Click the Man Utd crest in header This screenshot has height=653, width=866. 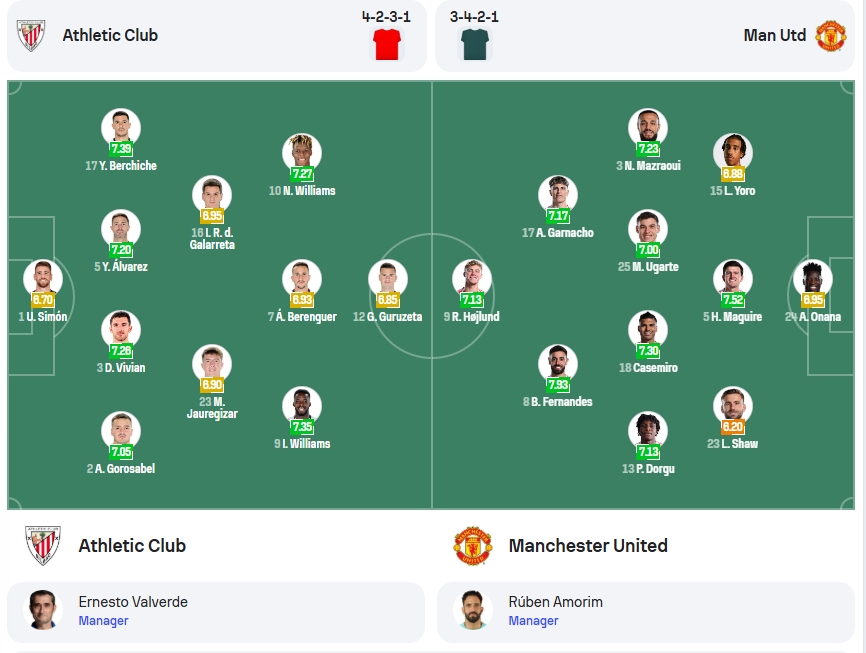(x=831, y=35)
